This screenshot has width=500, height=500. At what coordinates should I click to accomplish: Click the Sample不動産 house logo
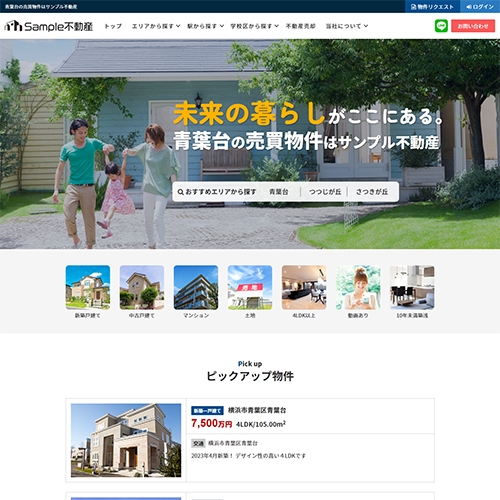[x=48, y=26]
